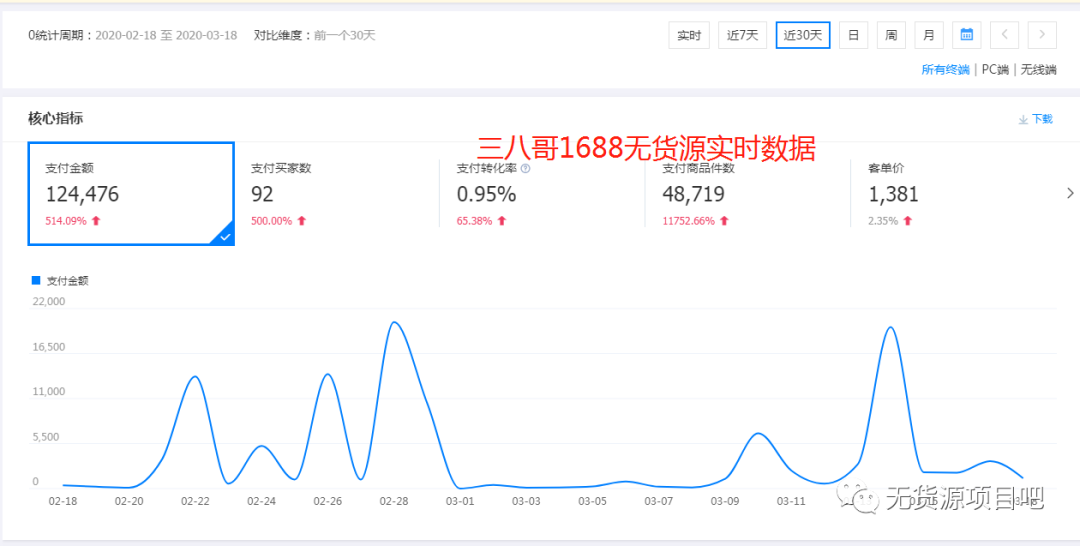This screenshot has height=546, width=1080.
Task: Filter data by PC端
Action: pyautogui.click(x=995, y=70)
